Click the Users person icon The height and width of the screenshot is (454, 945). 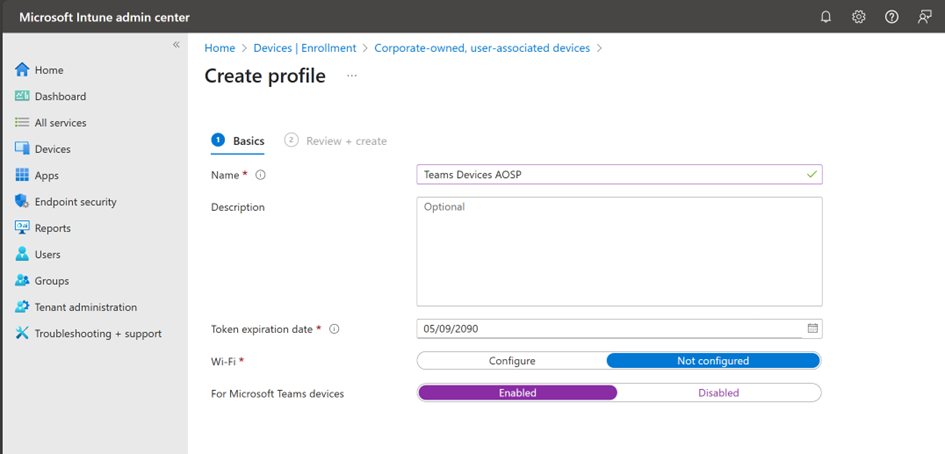click(22, 254)
